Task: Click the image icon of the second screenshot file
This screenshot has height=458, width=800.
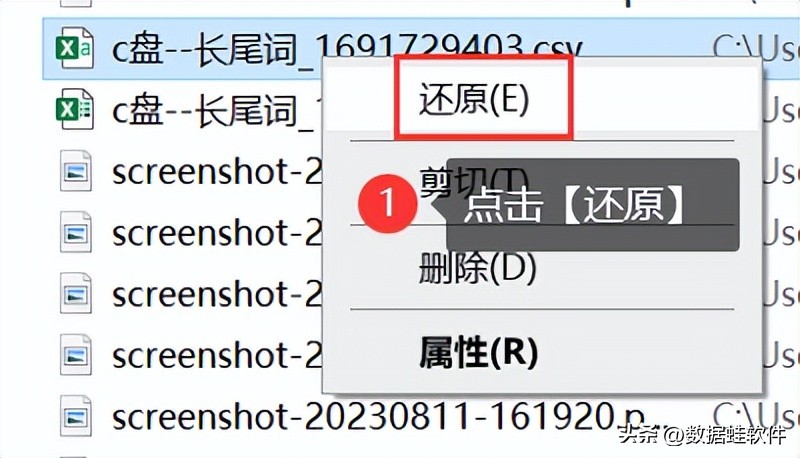Action: tap(76, 232)
